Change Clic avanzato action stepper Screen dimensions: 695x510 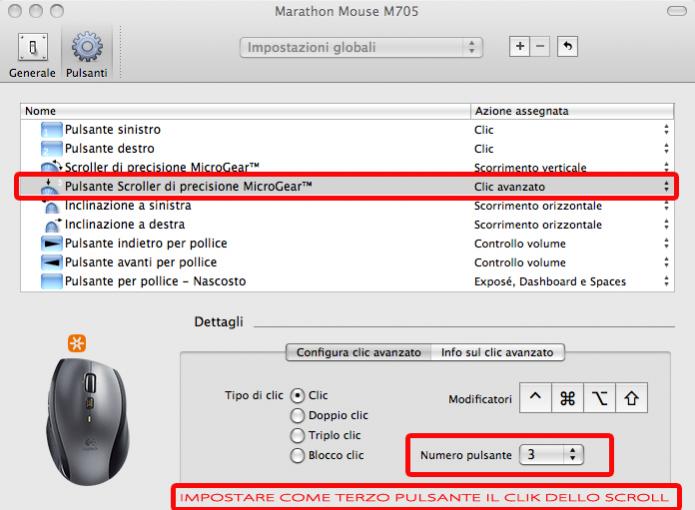coord(666,187)
